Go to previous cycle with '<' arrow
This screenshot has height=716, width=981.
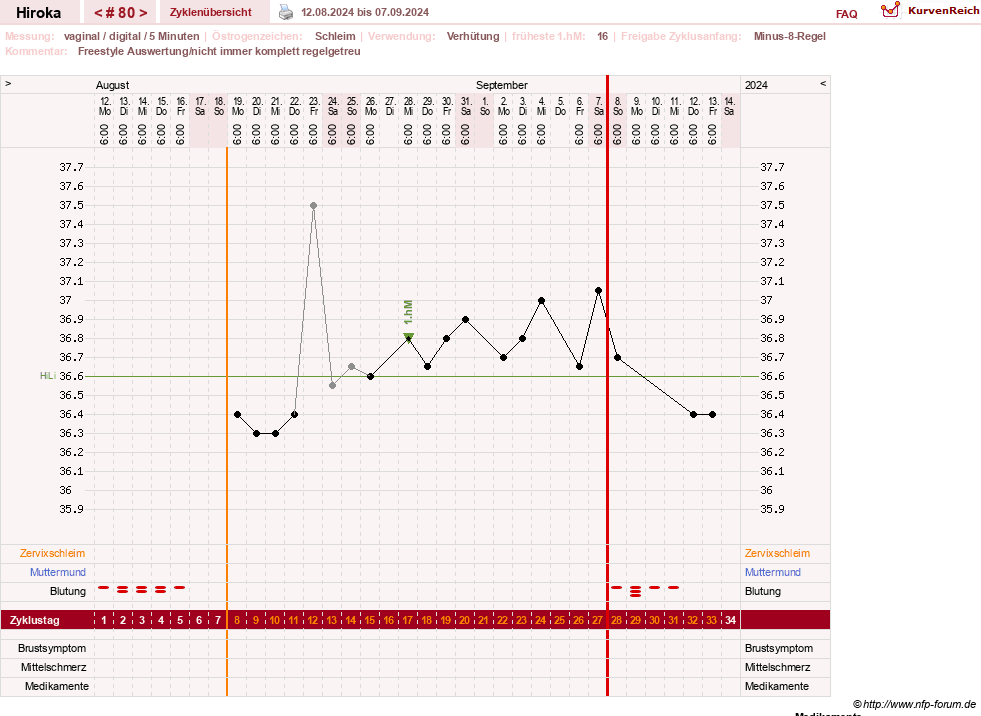[98, 13]
